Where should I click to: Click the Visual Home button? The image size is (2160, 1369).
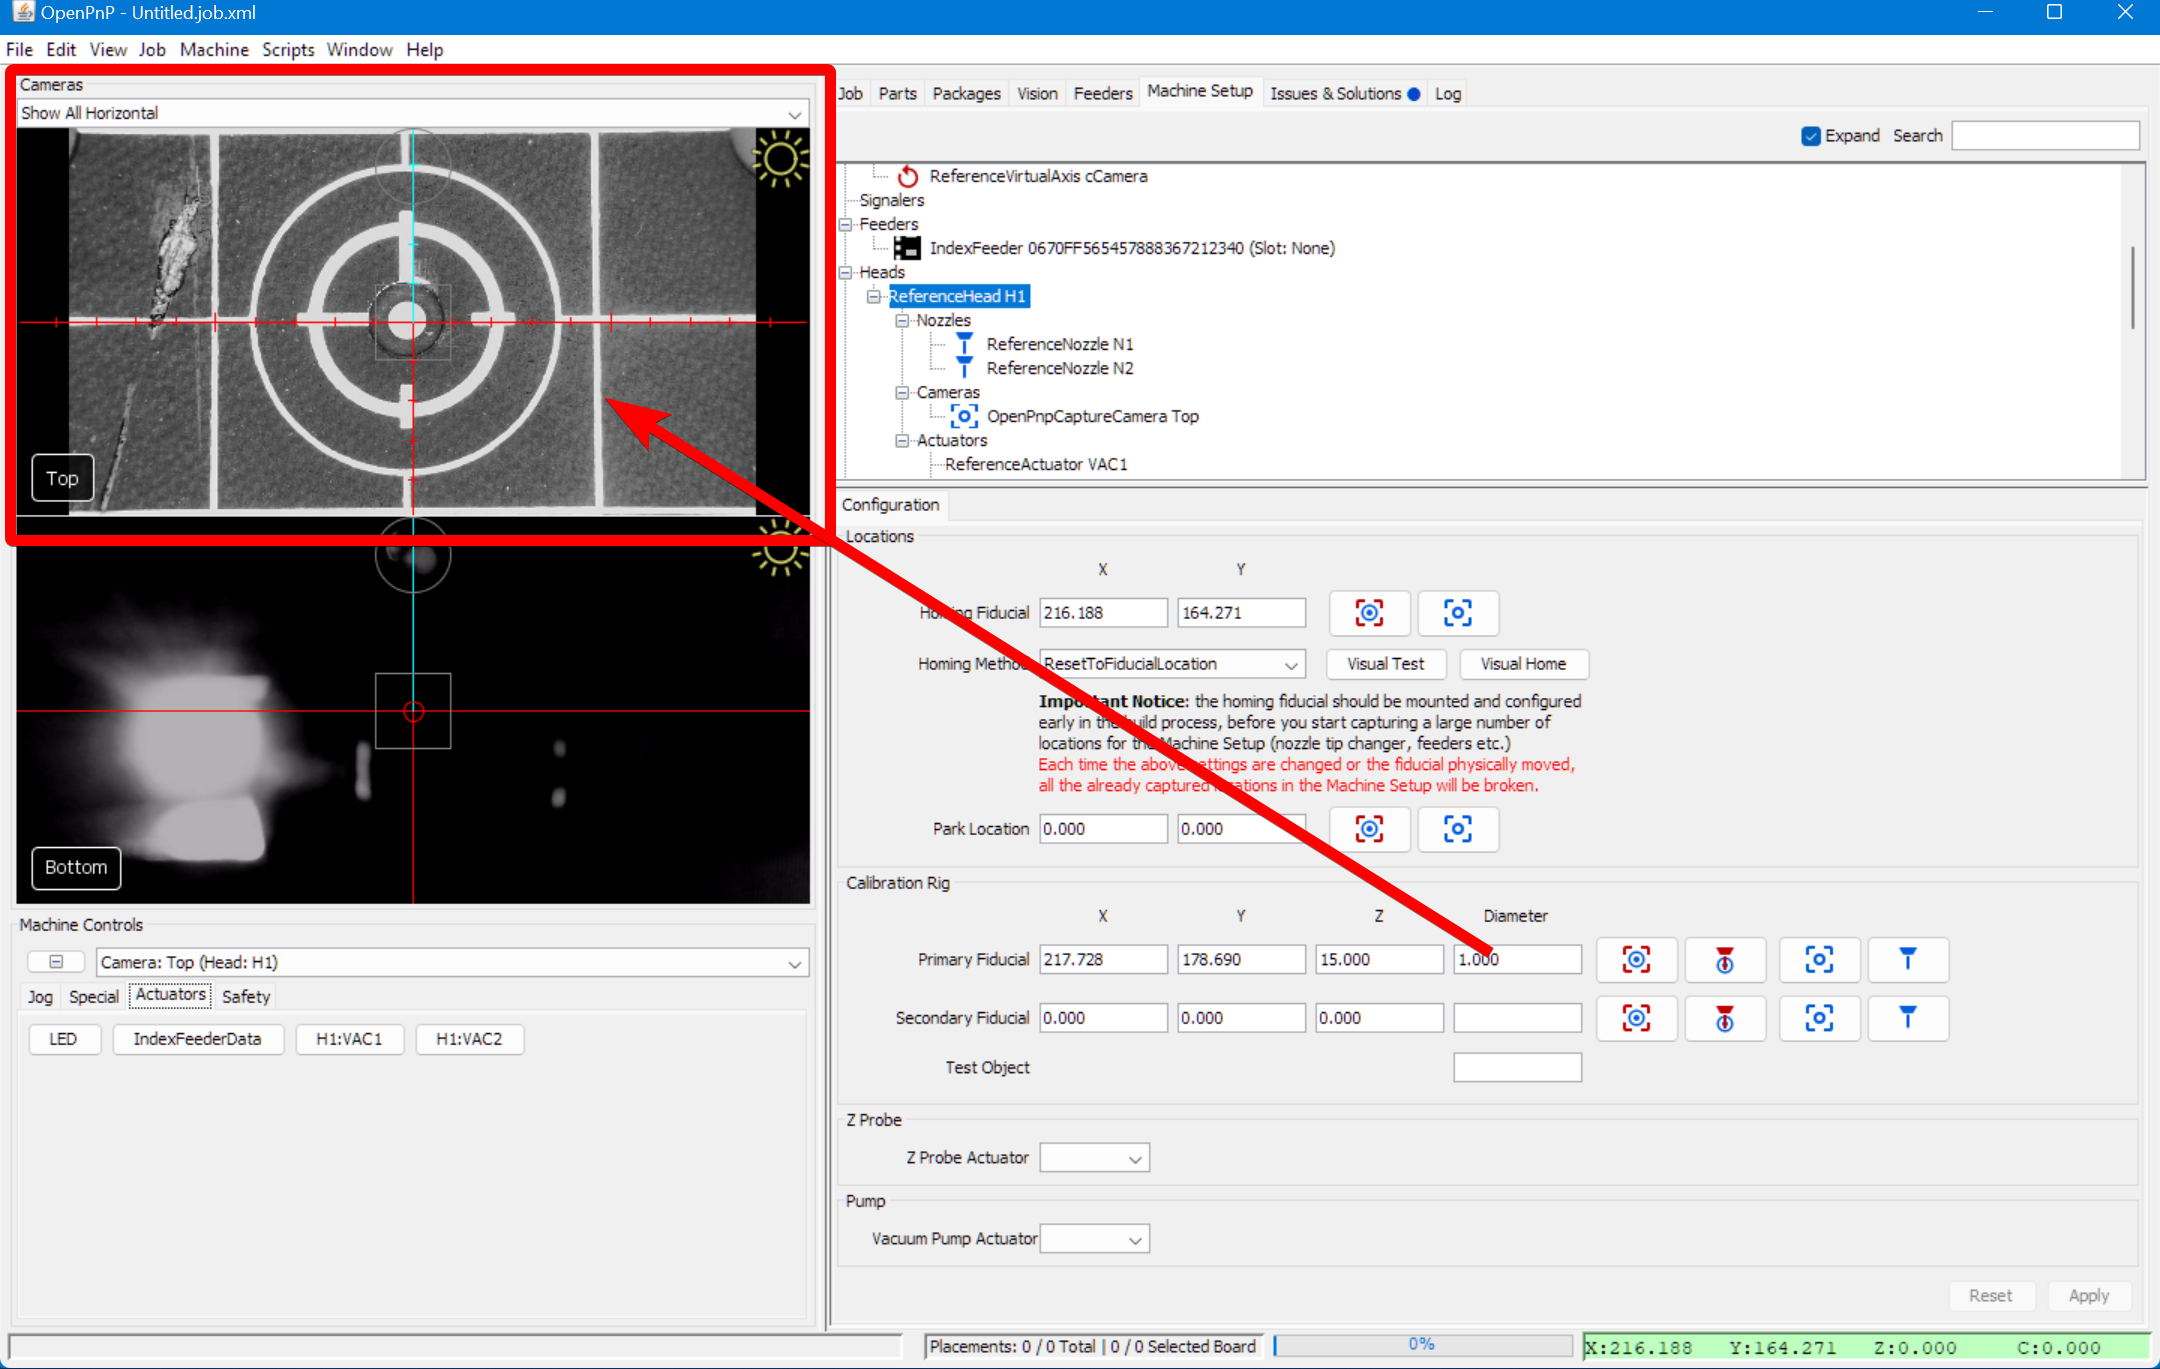pyautogui.click(x=1522, y=664)
